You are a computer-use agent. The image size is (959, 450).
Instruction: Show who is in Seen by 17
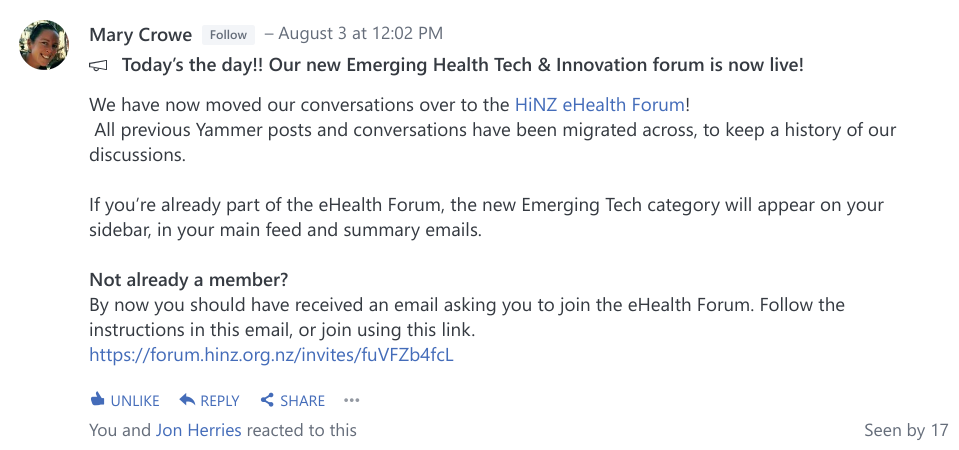click(x=906, y=430)
